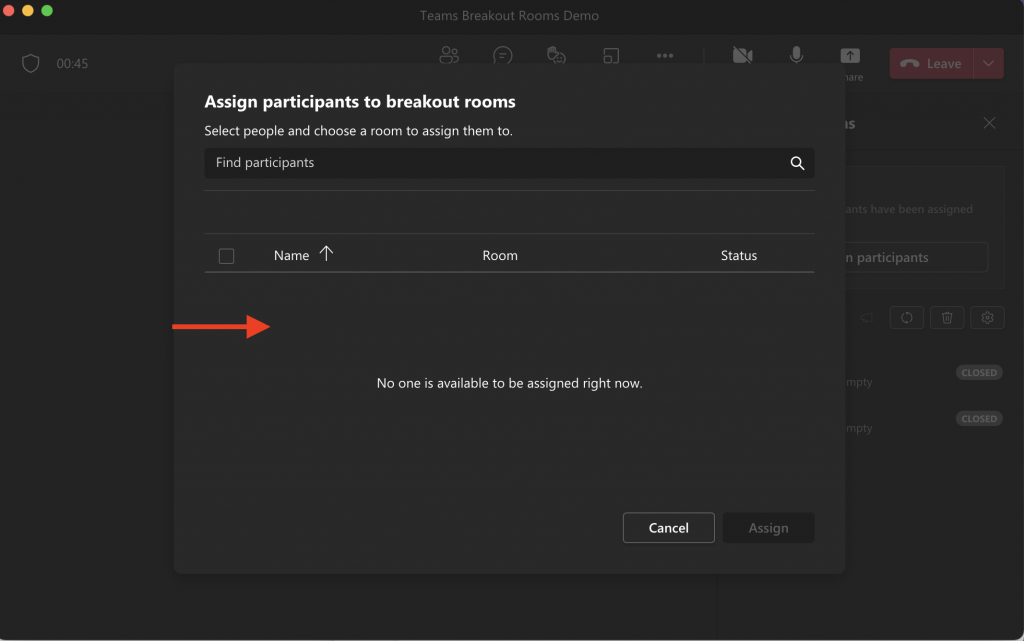
Task: Sort by the Name column arrow
Action: [x=326, y=254]
